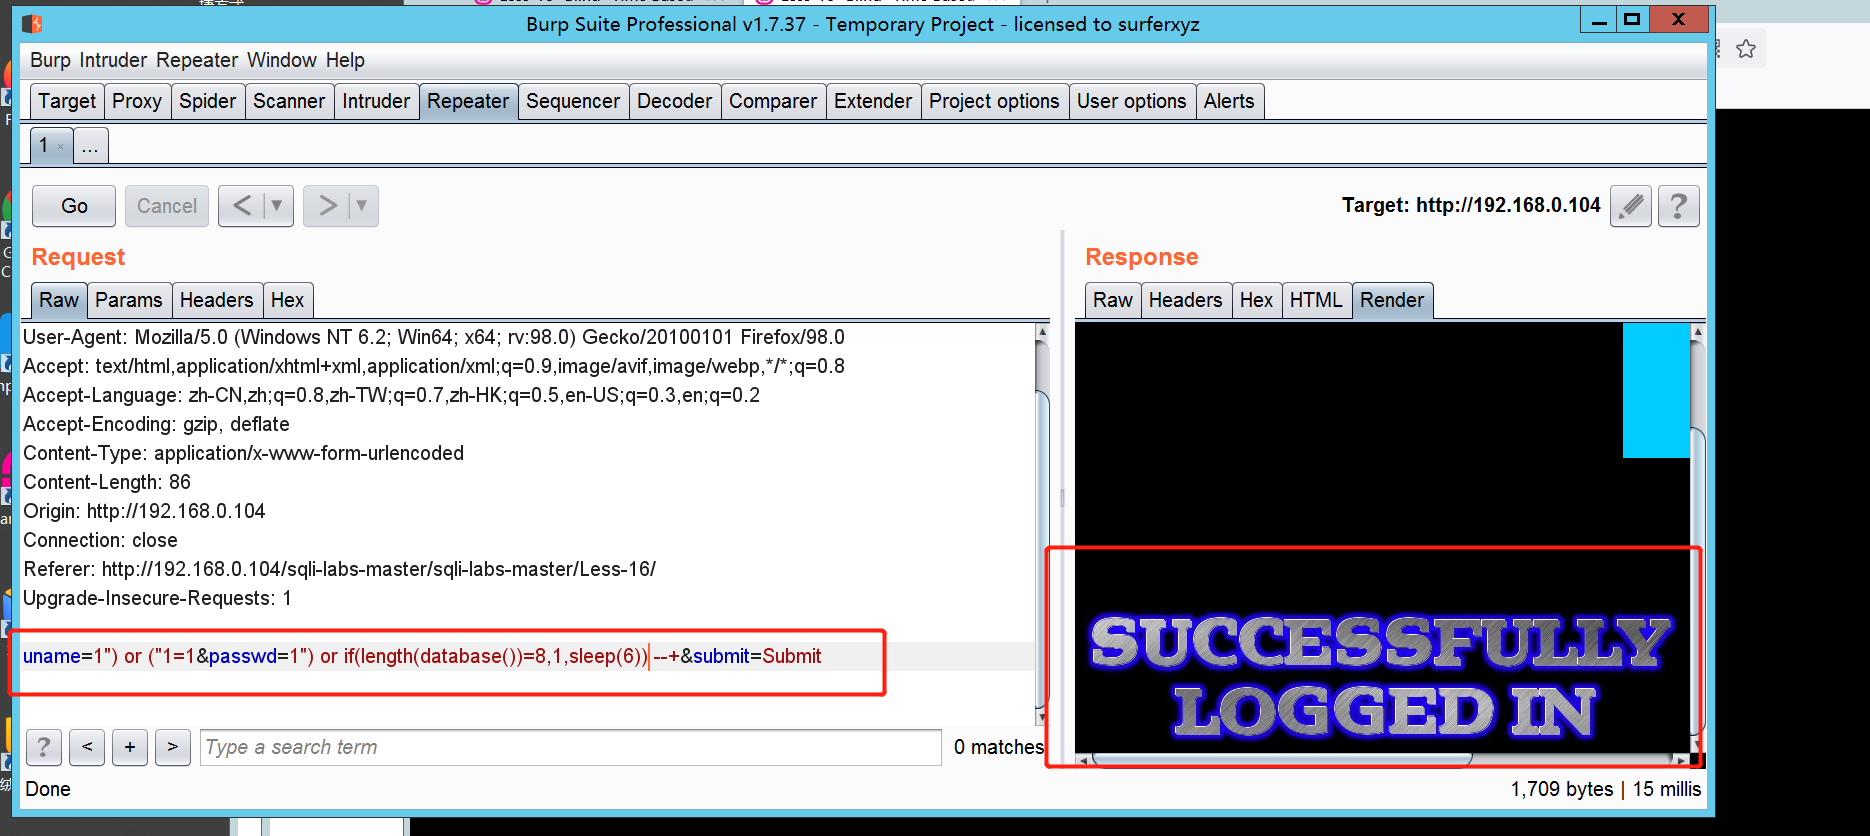Open the Alerts tab
This screenshot has height=836, width=1870.
coord(1229,101)
